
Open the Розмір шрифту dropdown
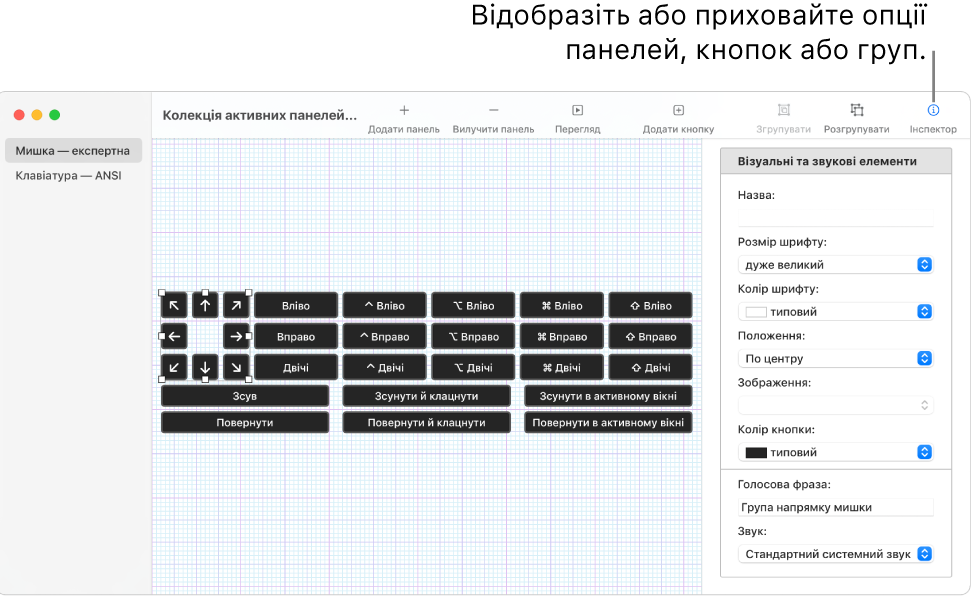835,265
